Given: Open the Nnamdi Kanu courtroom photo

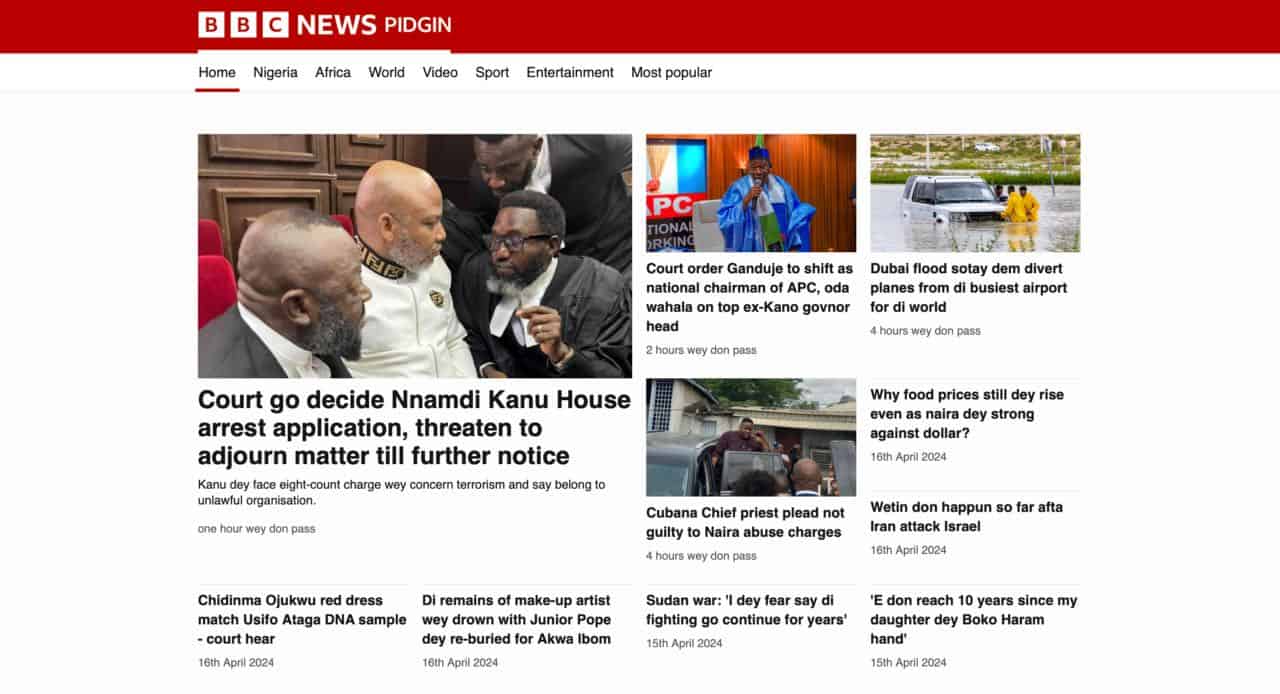Looking at the screenshot, I should tap(415, 256).
